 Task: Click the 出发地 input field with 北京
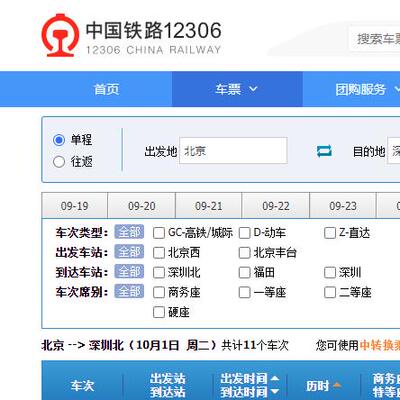[x=233, y=150]
